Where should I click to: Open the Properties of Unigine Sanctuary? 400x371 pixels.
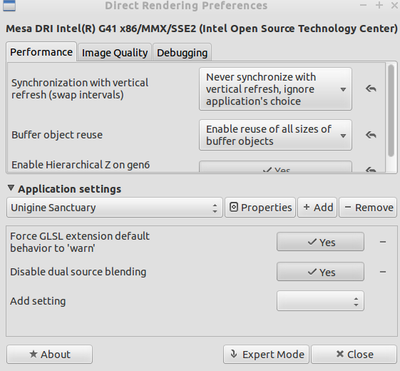260,207
